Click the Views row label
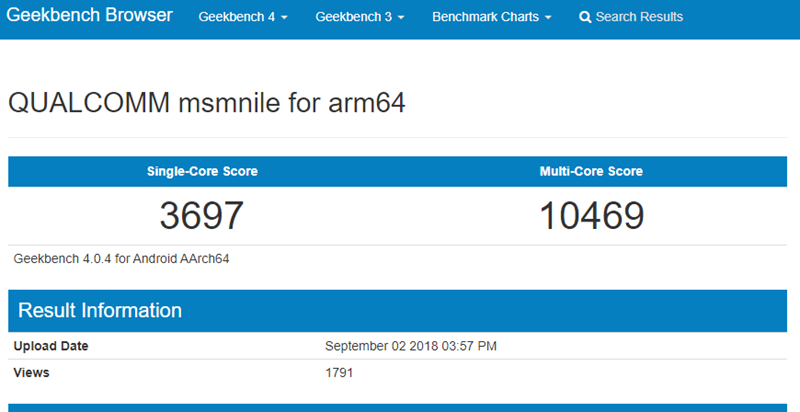 pyautogui.click(x=32, y=373)
